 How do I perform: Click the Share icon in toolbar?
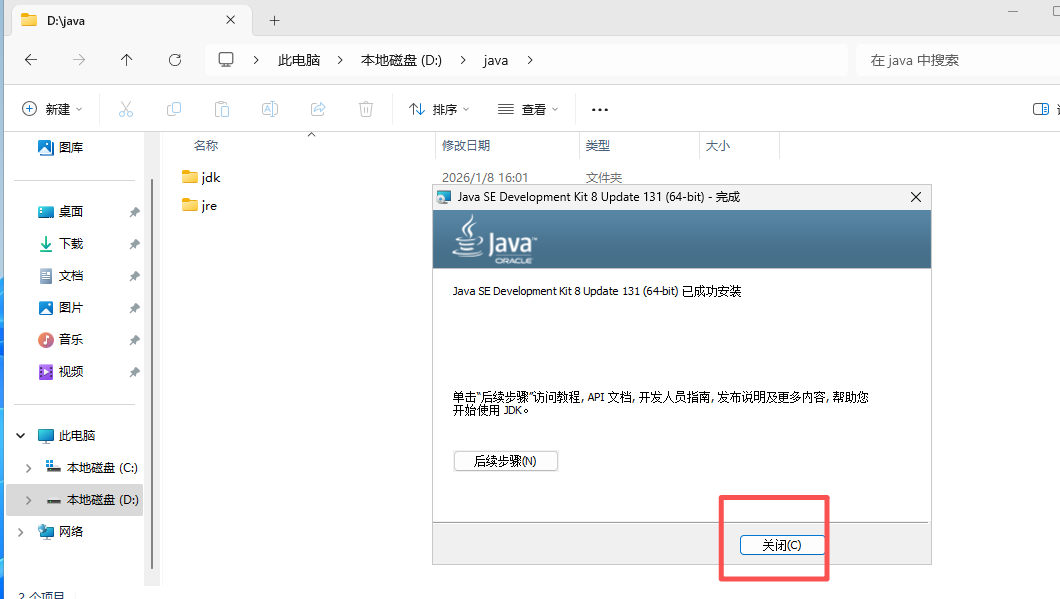click(318, 109)
